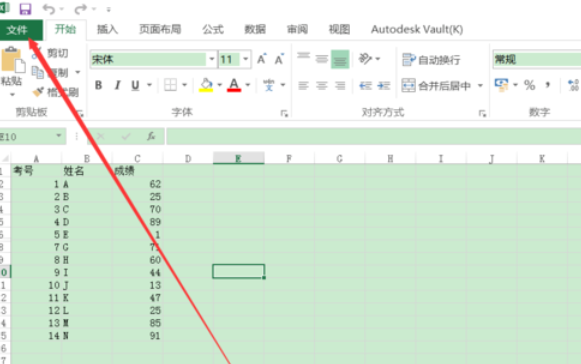Click the Redo arrow icon
Image resolution: width=581 pixels, height=364 pixels.
pos(80,9)
